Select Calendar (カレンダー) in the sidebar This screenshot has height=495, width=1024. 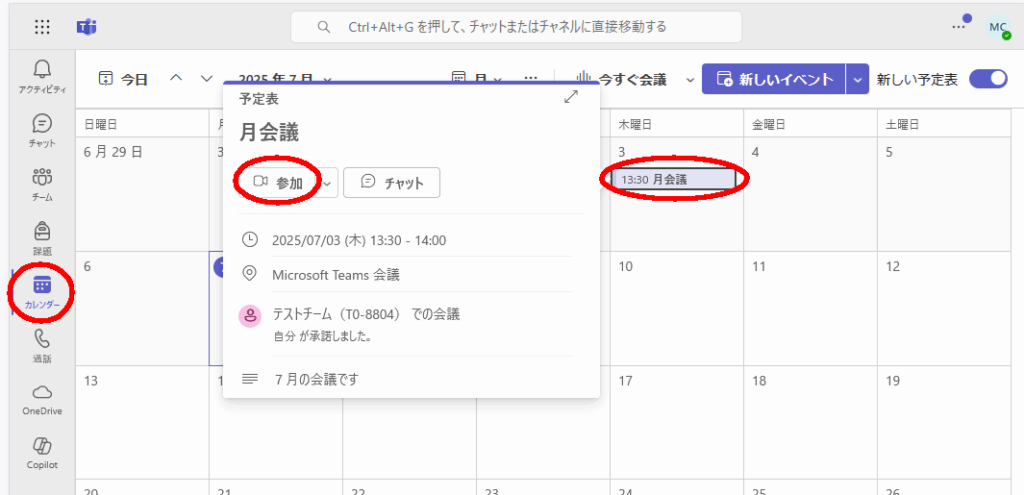(42, 292)
